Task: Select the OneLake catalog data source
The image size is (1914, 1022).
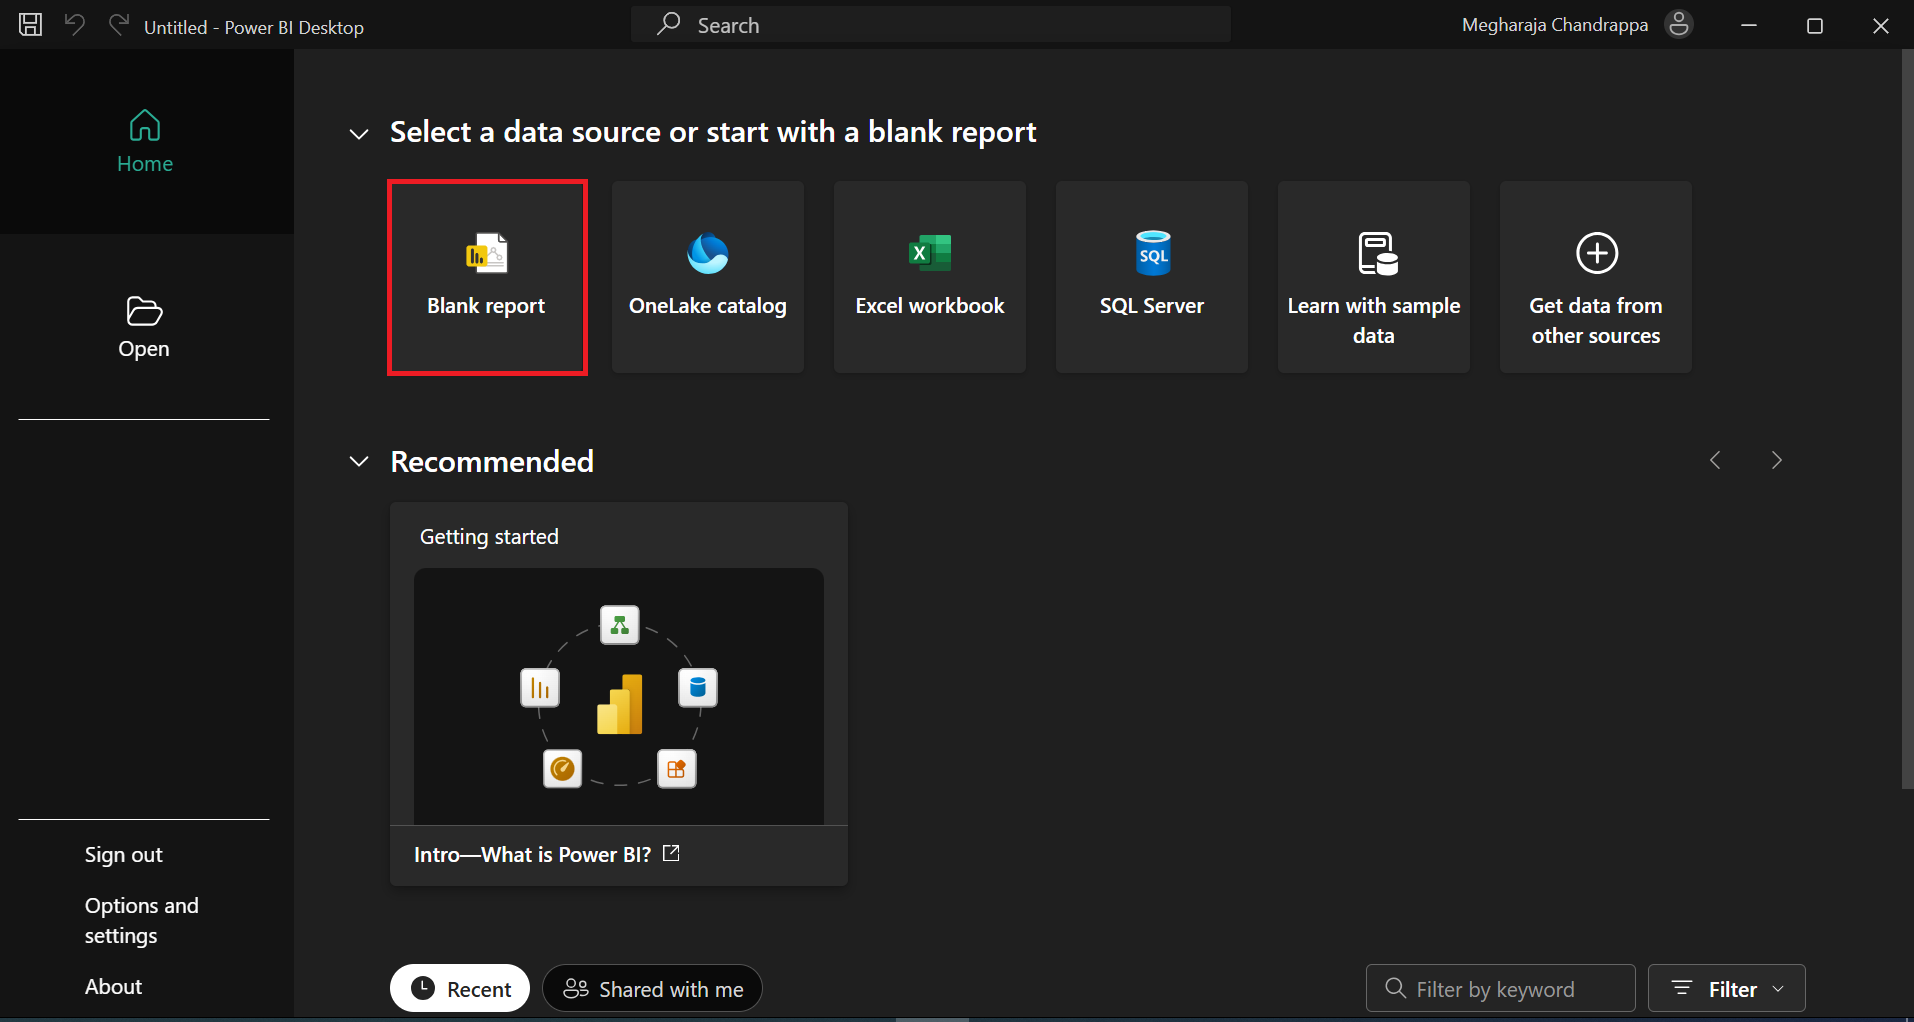Action: (x=708, y=277)
